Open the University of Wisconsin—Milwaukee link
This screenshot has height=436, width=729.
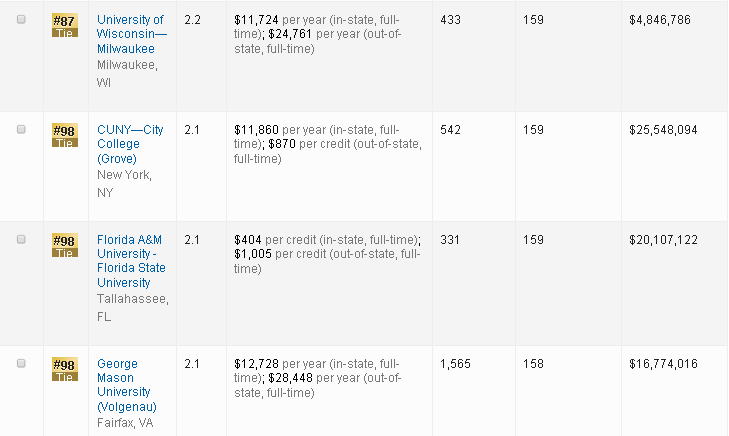(x=130, y=34)
